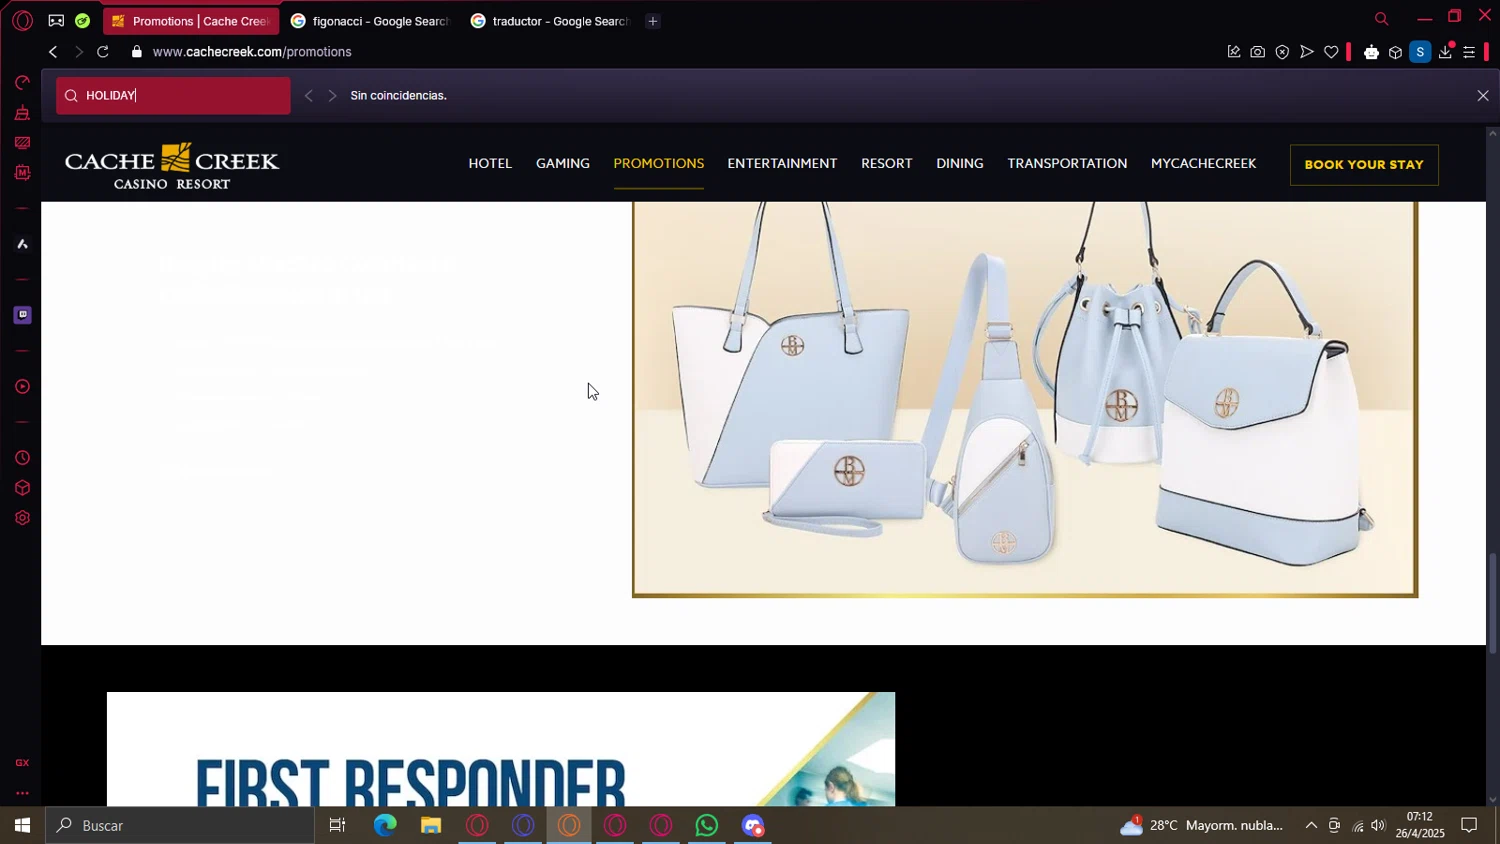Reload the current page
1500x844 pixels.
point(103,52)
